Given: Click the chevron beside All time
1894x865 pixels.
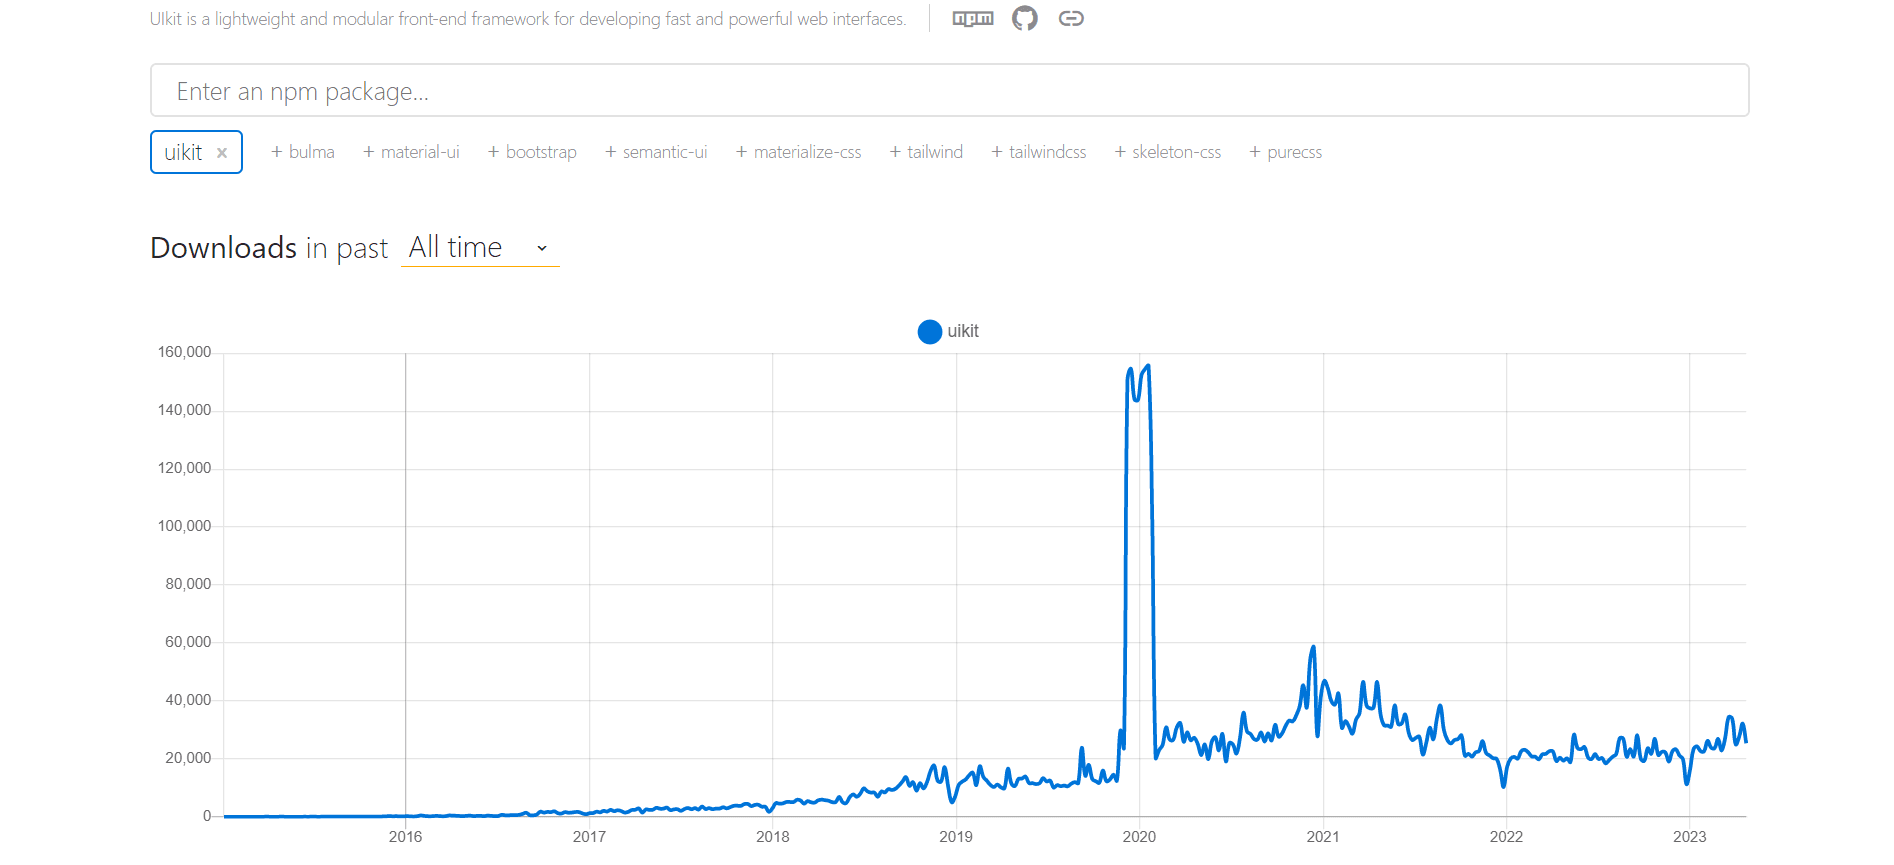Looking at the screenshot, I should click(x=542, y=247).
